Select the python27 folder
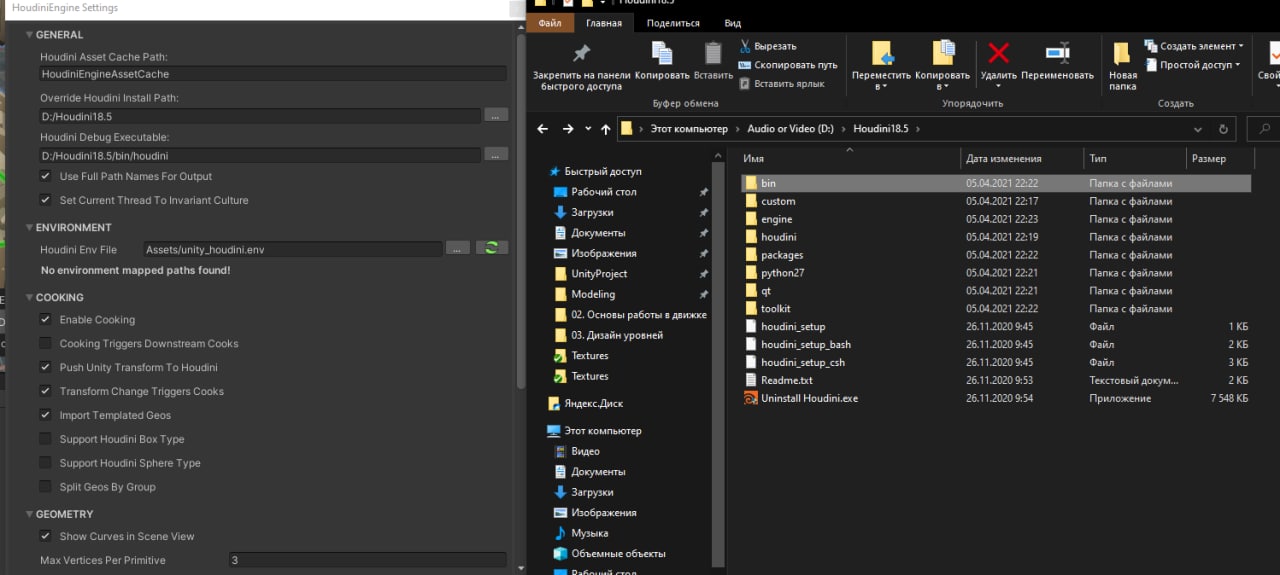 782,273
